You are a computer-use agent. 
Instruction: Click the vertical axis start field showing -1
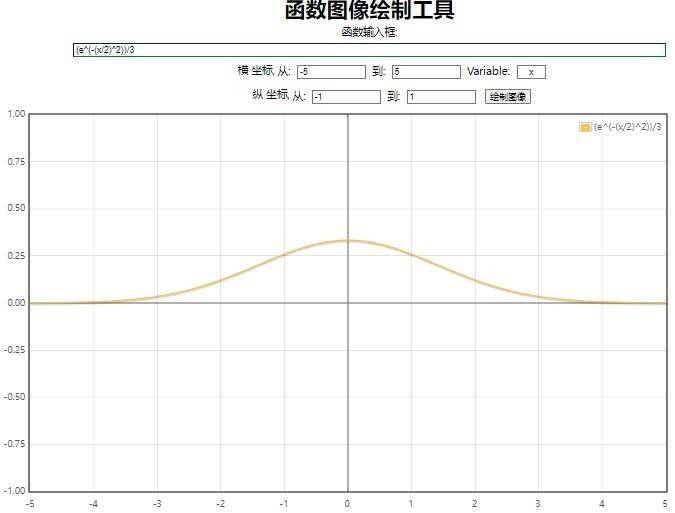click(347, 97)
